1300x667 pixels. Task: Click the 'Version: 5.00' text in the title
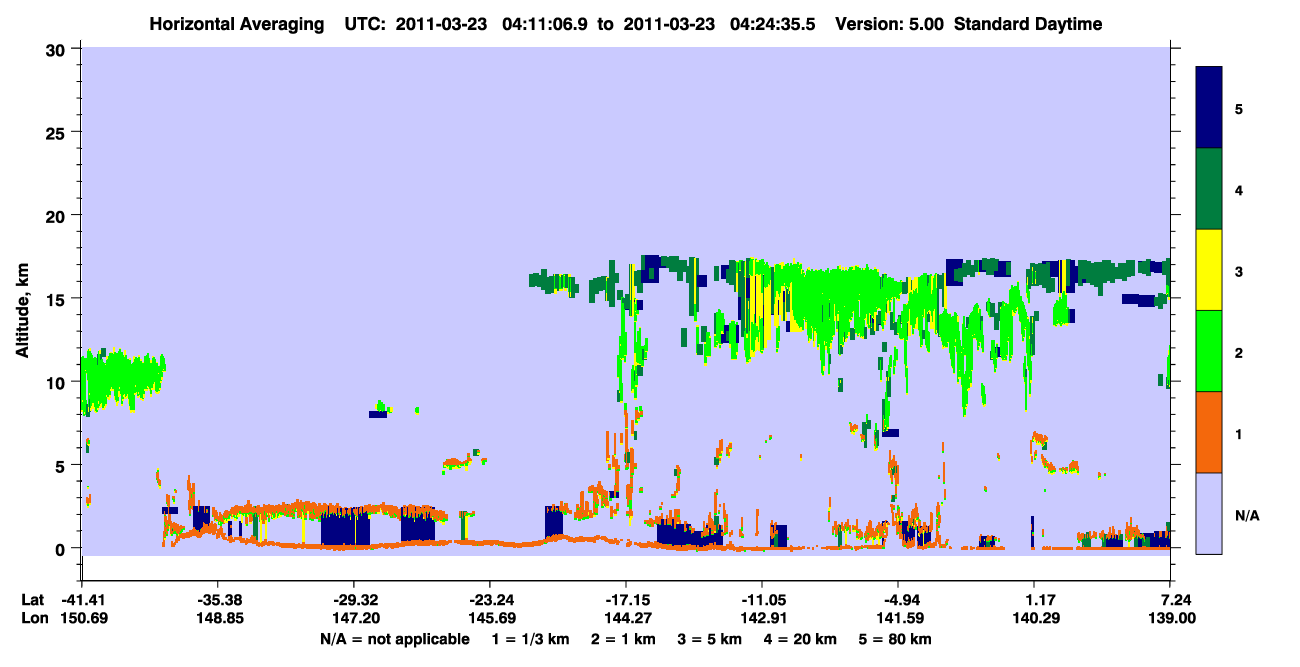tap(889, 24)
